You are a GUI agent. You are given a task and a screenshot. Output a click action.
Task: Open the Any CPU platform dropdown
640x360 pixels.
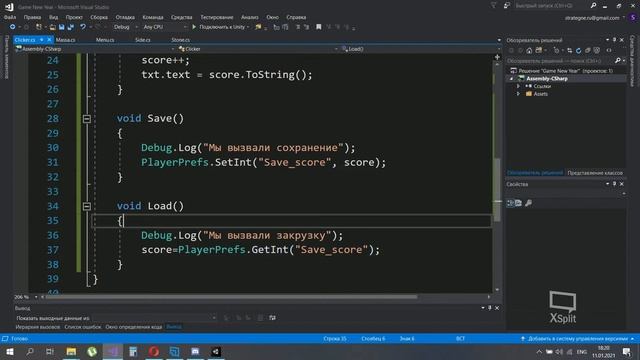coord(165,27)
